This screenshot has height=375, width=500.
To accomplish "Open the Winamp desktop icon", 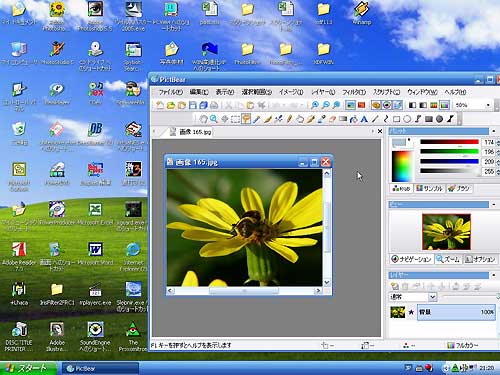I will tap(361, 13).
